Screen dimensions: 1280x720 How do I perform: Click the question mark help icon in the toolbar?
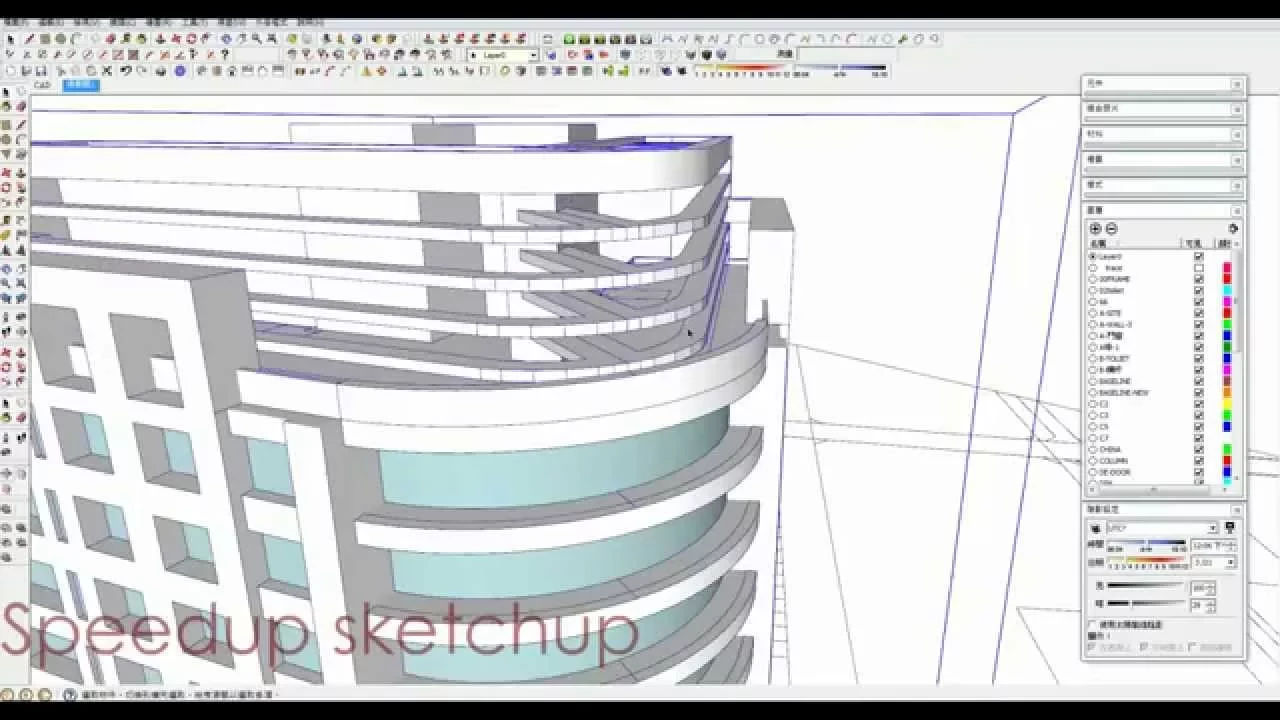coord(224,54)
